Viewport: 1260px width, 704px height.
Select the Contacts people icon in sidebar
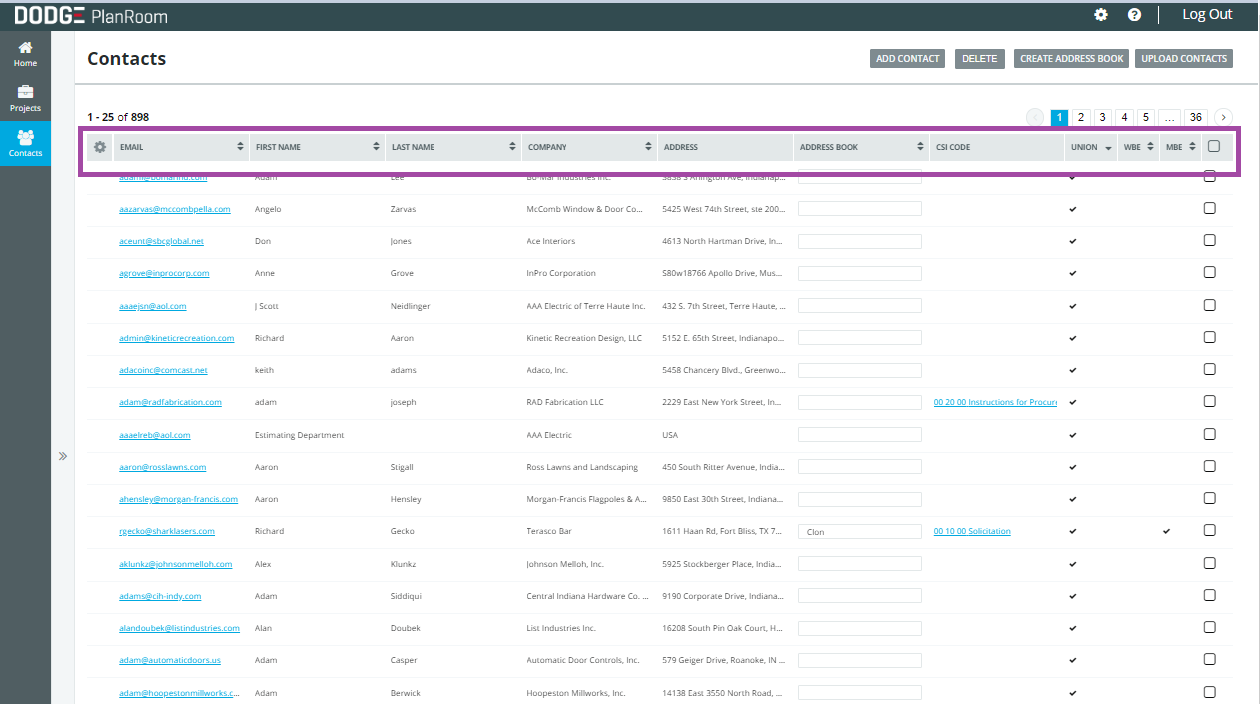(x=25, y=143)
